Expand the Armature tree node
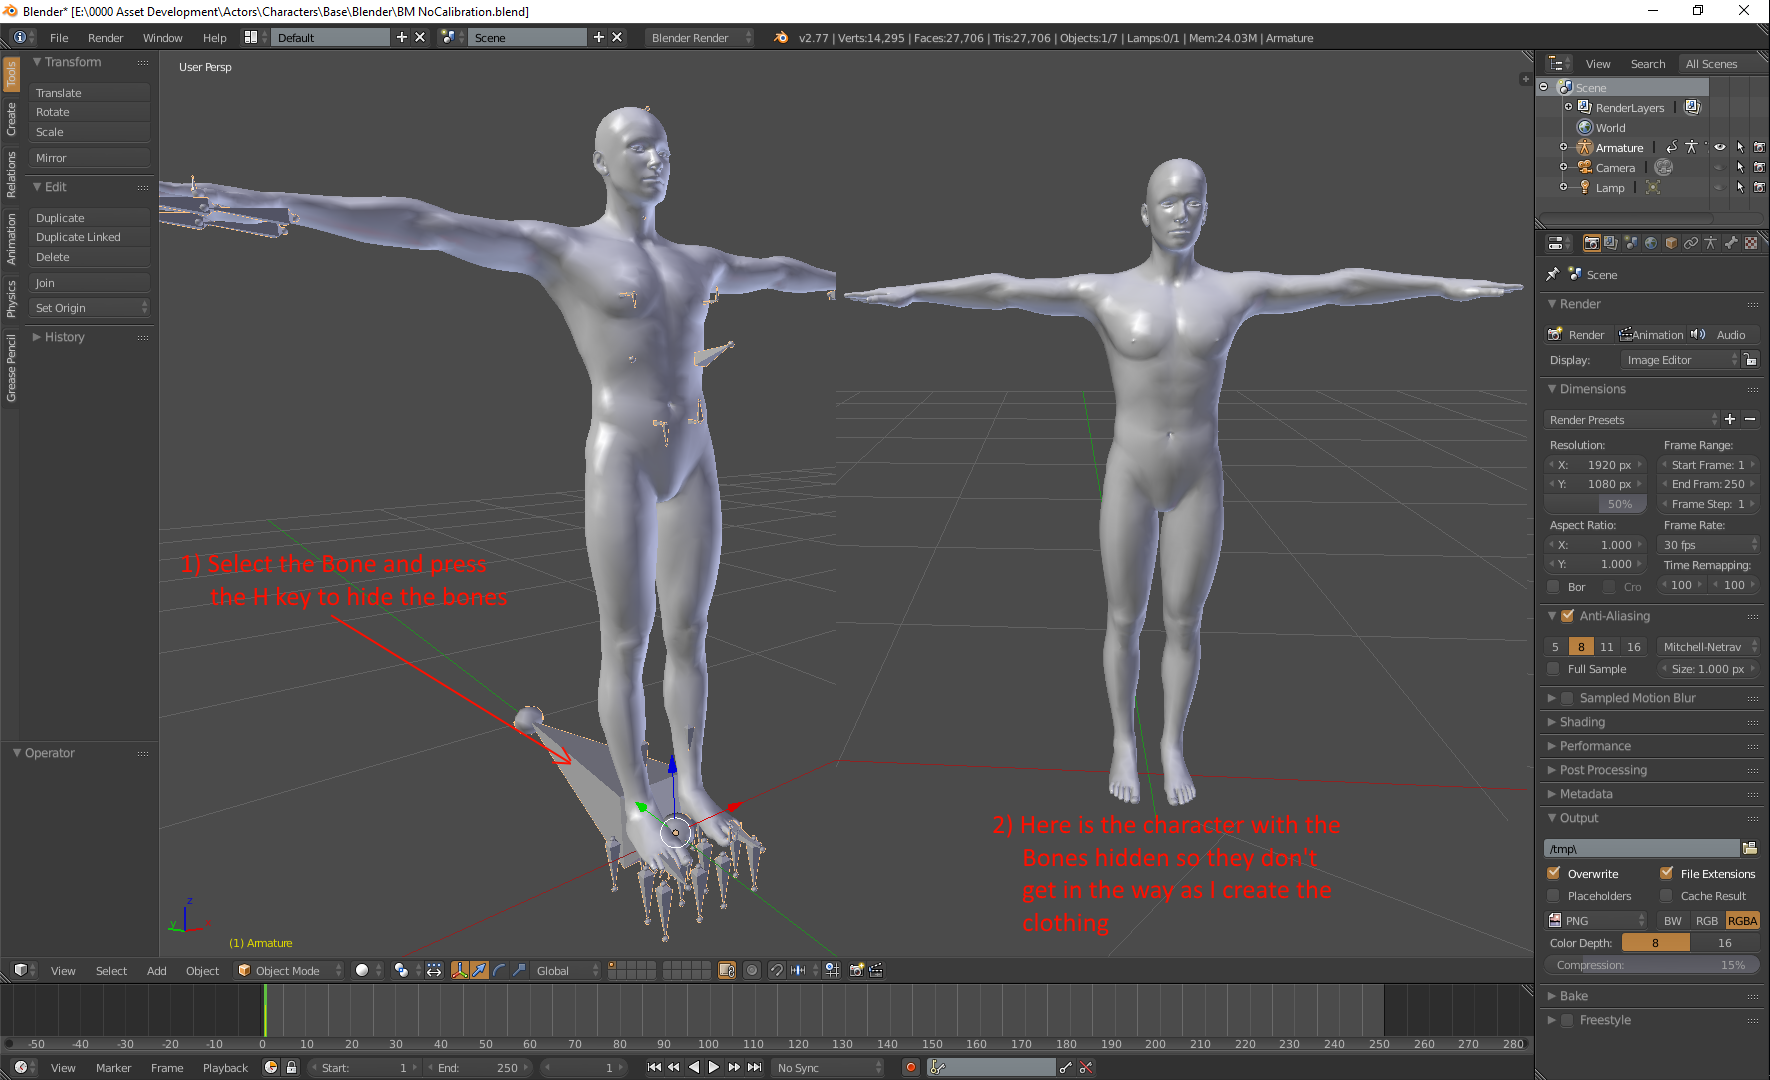Image resolution: width=1770 pixels, height=1080 pixels. pyautogui.click(x=1563, y=147)
